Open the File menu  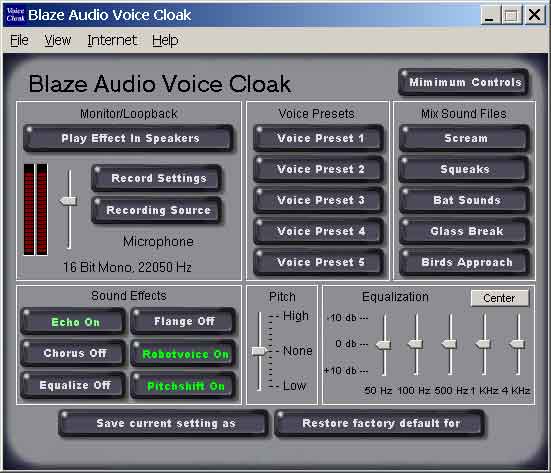(x=19, y=40)
